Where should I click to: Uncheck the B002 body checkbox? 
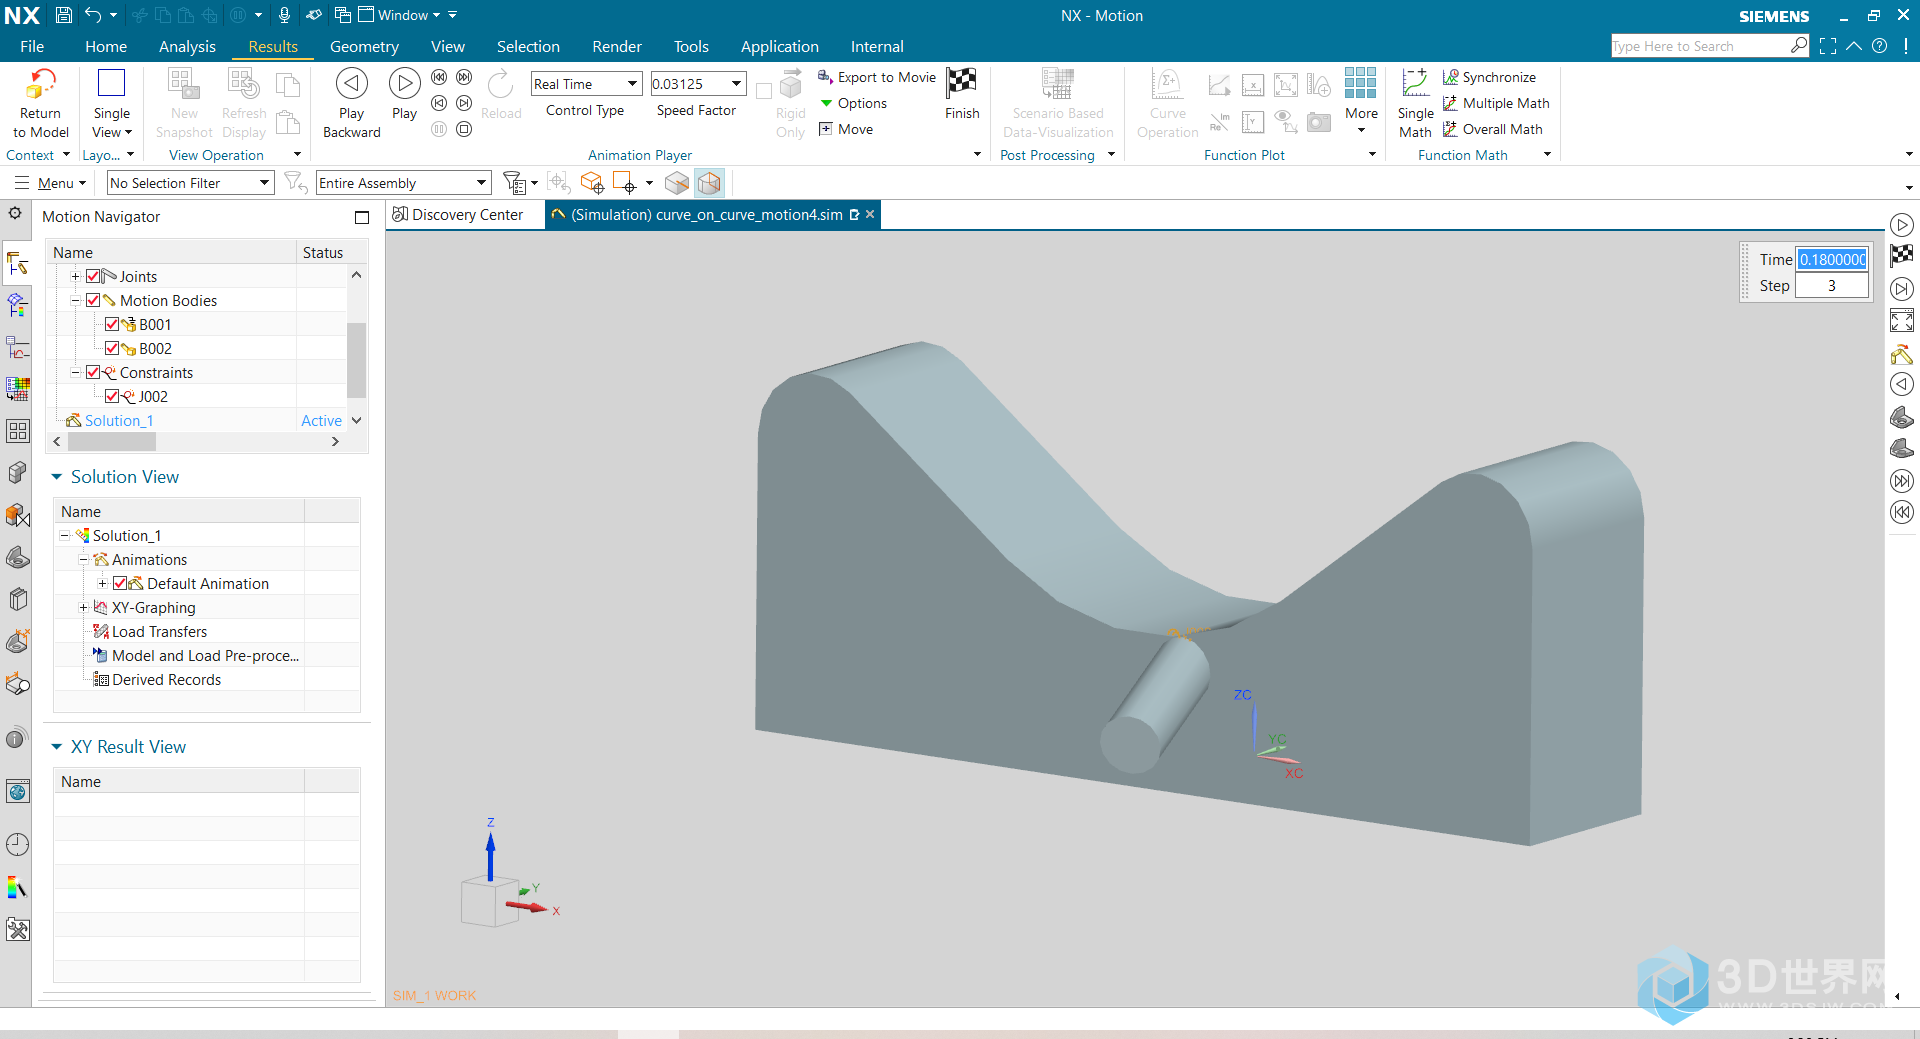112,348
